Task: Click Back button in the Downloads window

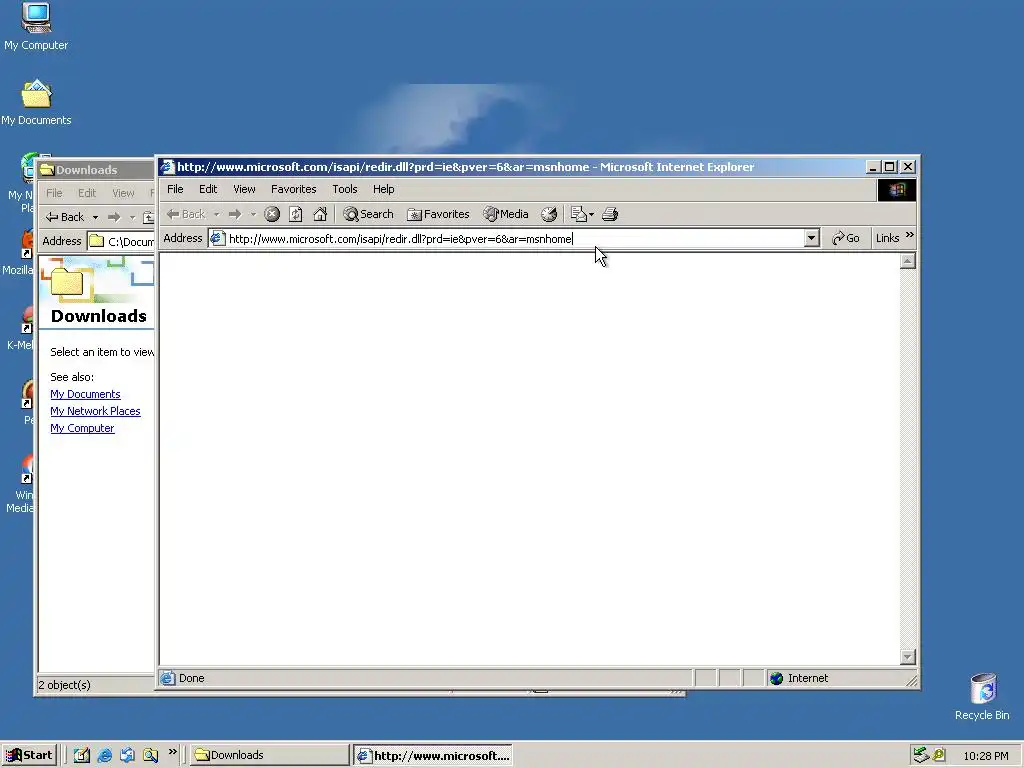Action: pyautogui.click(x=65, y=217)
